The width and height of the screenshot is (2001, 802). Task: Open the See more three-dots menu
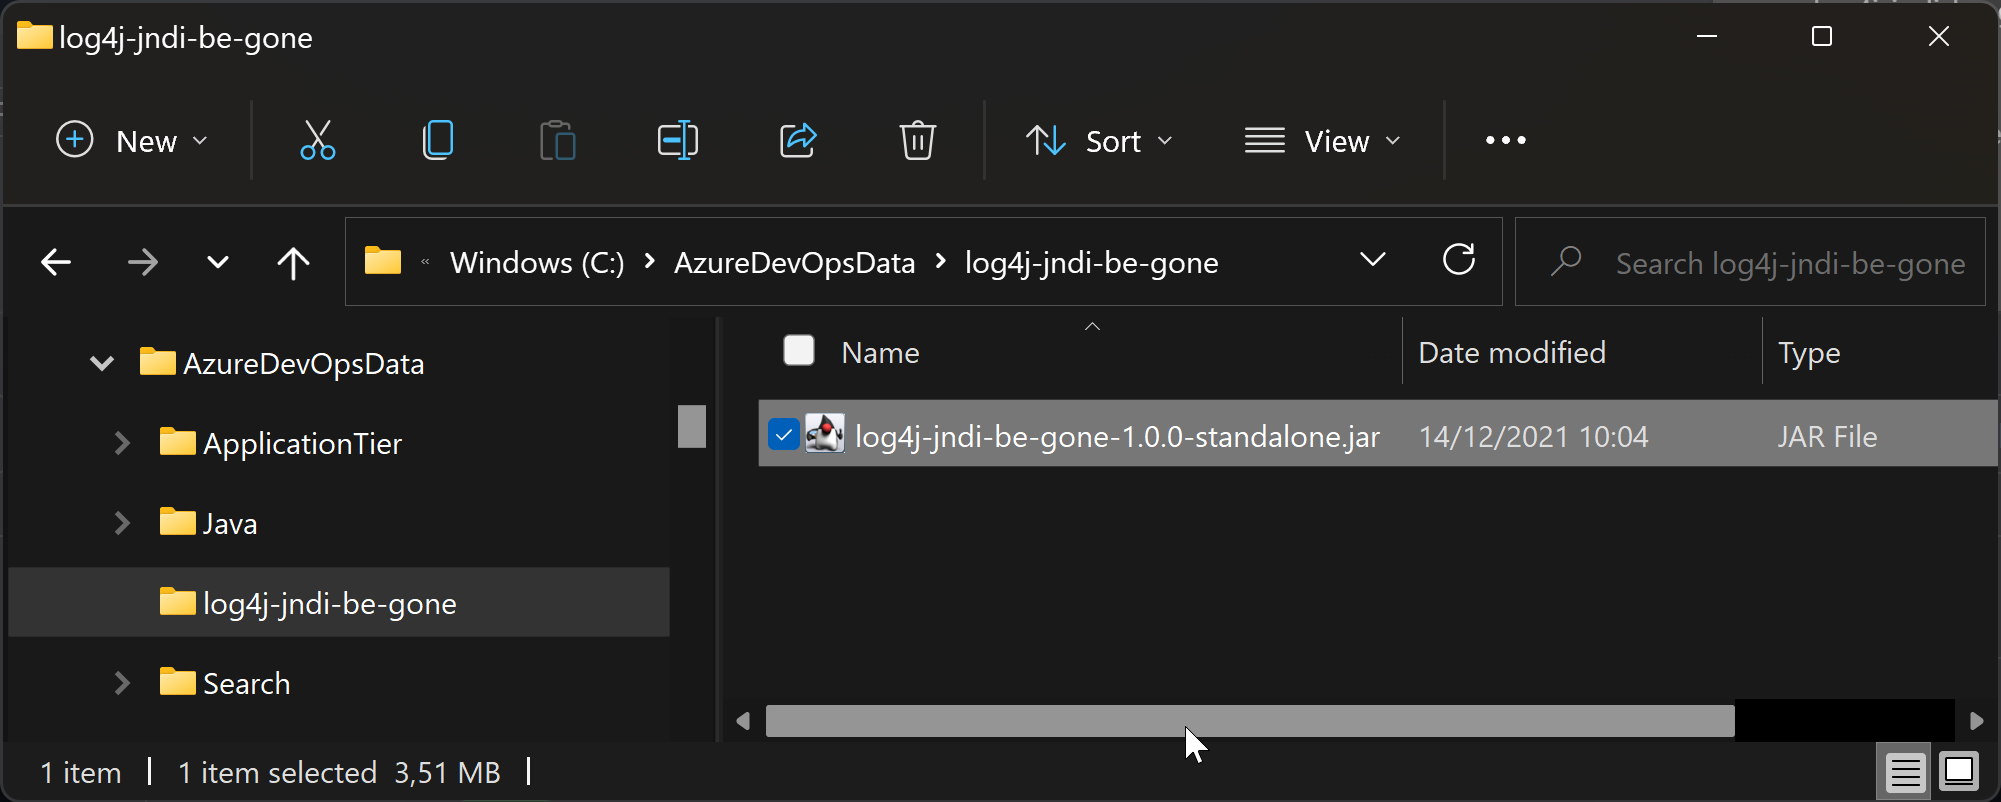(1506, 141)
